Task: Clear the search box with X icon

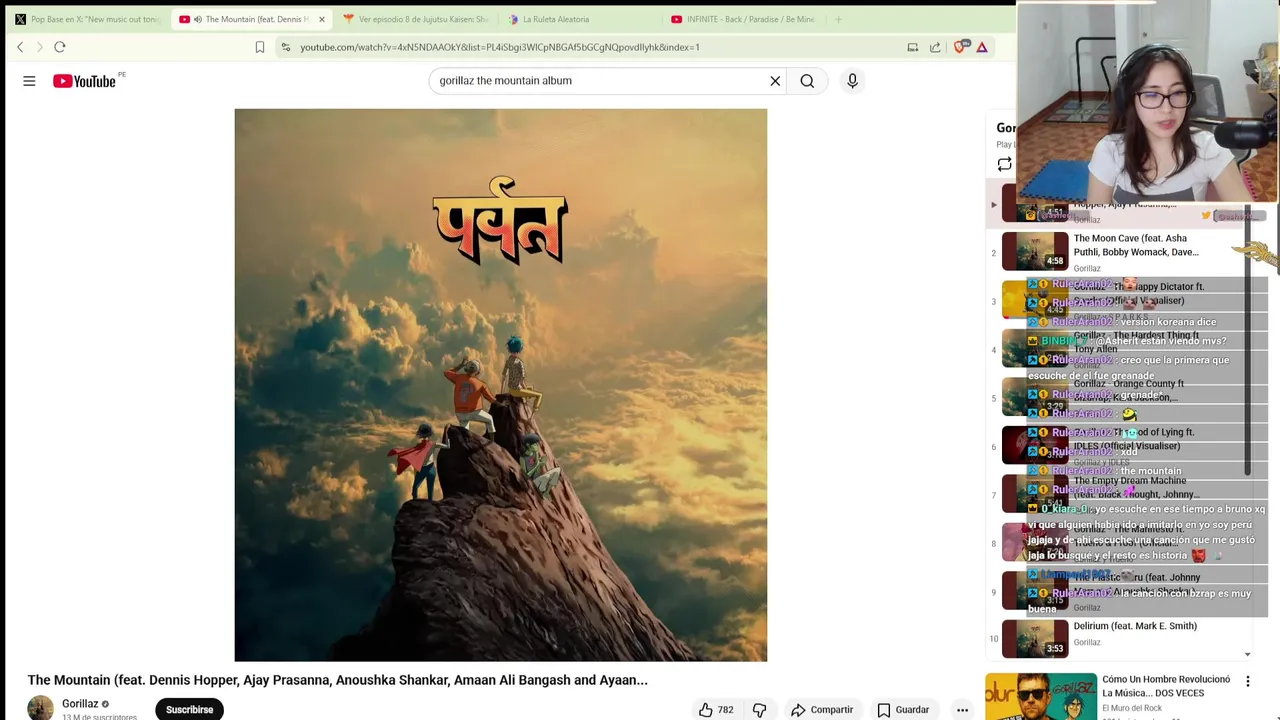Action: (775, 81)
